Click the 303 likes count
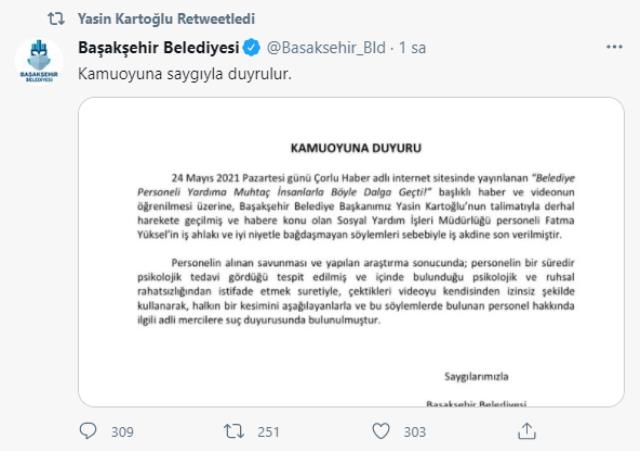This screenshot has height=451, width=640. click(x=415, y=432)
